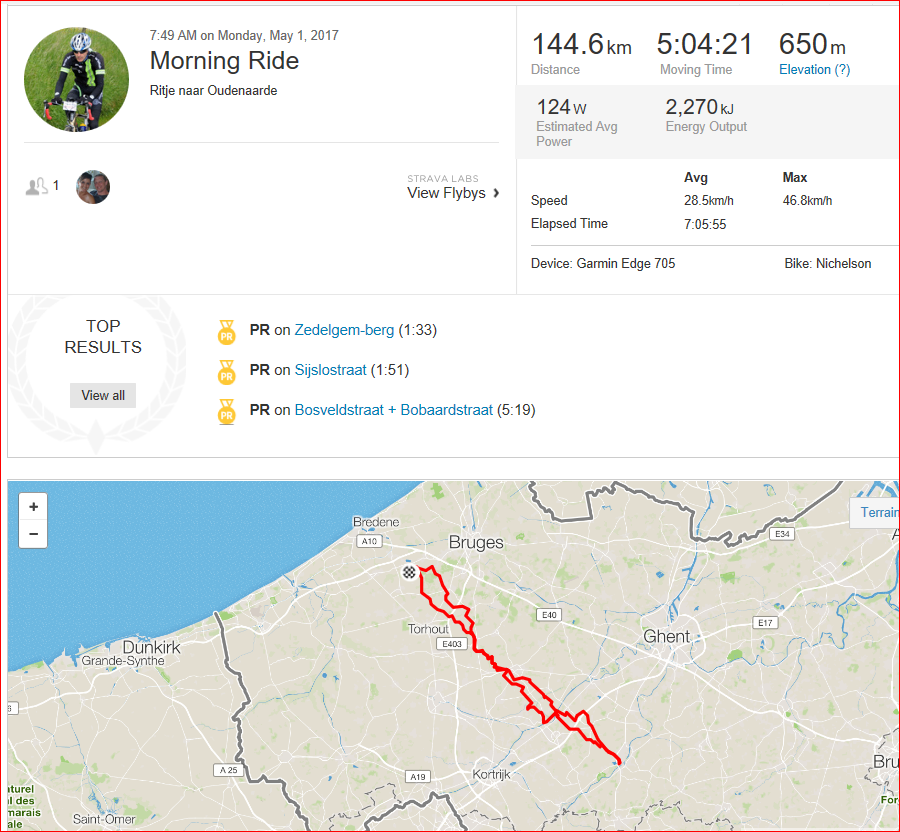The width and height of the screenshot is (900, 832).
Task: Open the Zedelgem-berg segment link
Action: point(344,330)
